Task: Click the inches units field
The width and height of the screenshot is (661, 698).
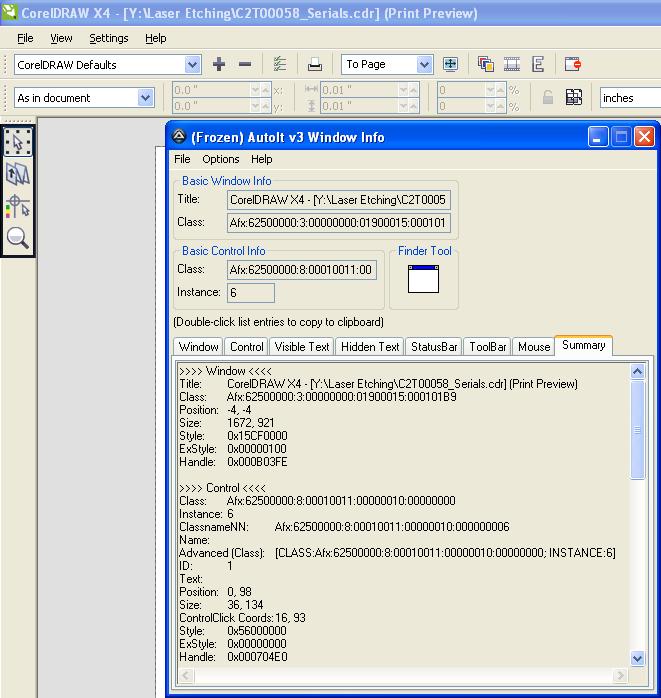Action: 628,98
